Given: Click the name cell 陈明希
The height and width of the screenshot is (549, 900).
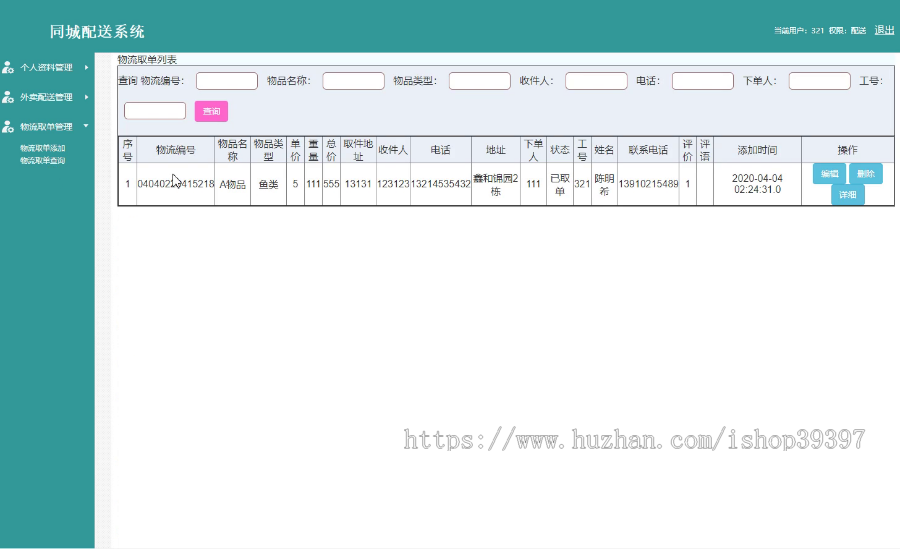Looking at the screenshot, I should [x=604, y=184].
